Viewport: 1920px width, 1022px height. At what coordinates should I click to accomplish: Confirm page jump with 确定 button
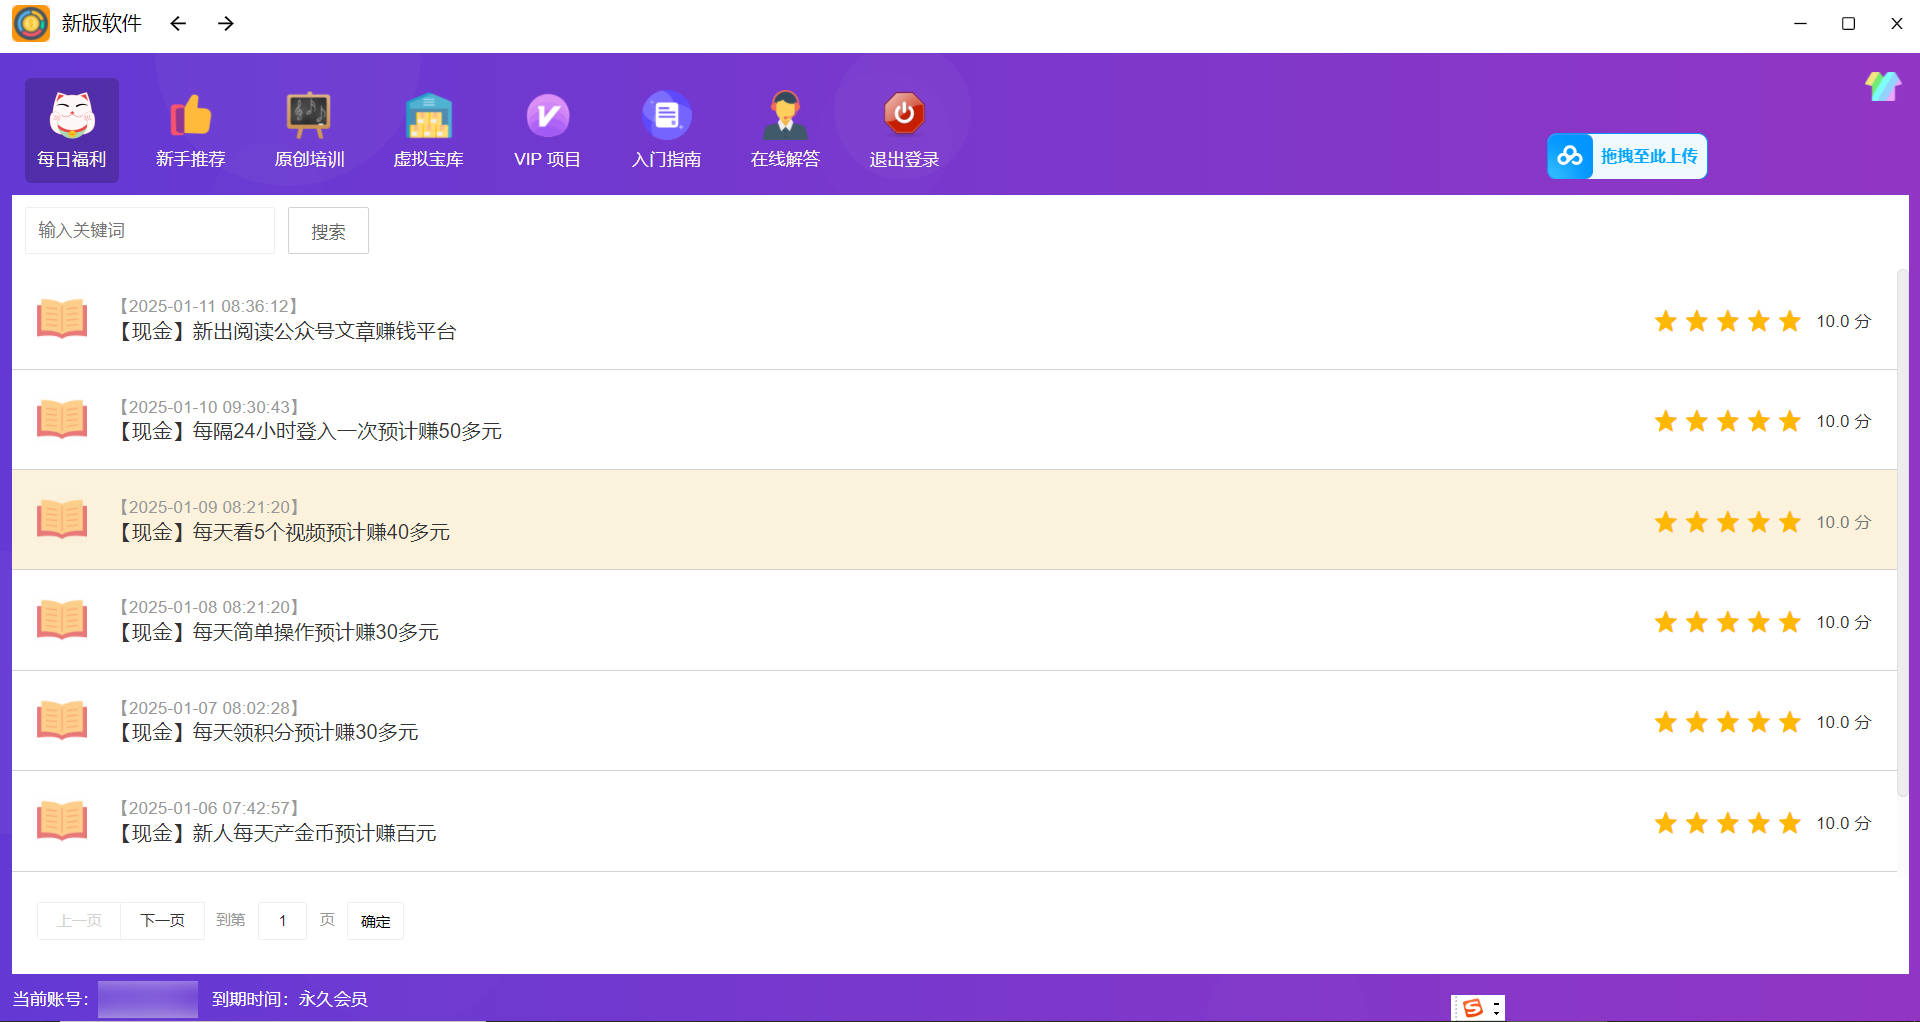coord(375,921)
